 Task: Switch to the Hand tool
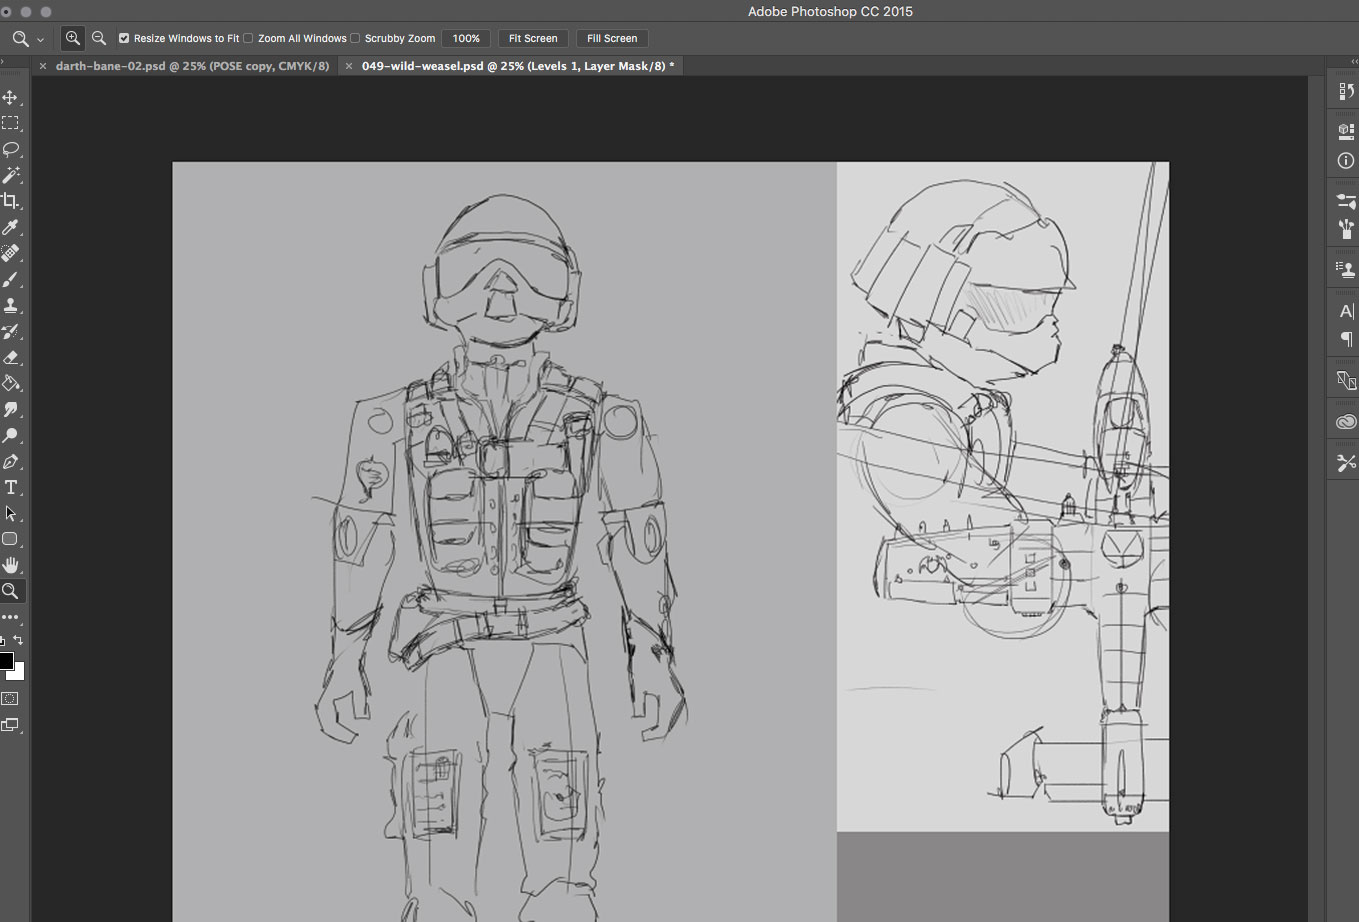click(x=10, y=565)
